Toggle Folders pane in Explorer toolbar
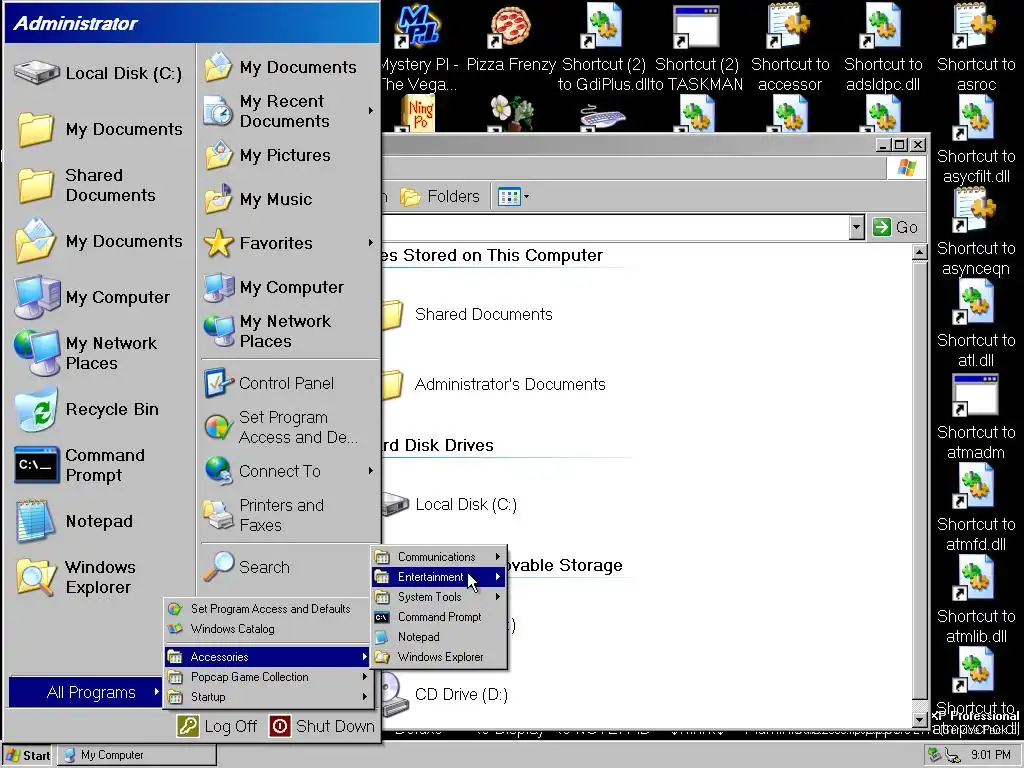 [x=440, y=197]
